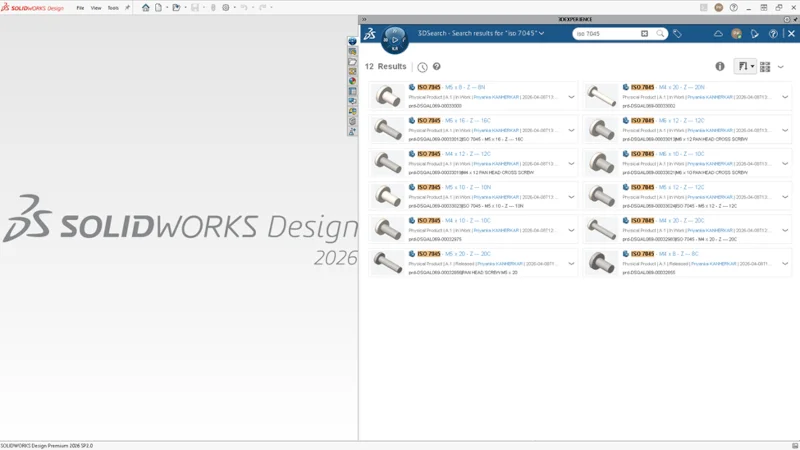Viewport: 800px width, 450px height.
Task: Open the 3DSearch title dropdown chevron
Action: [541, 33]
